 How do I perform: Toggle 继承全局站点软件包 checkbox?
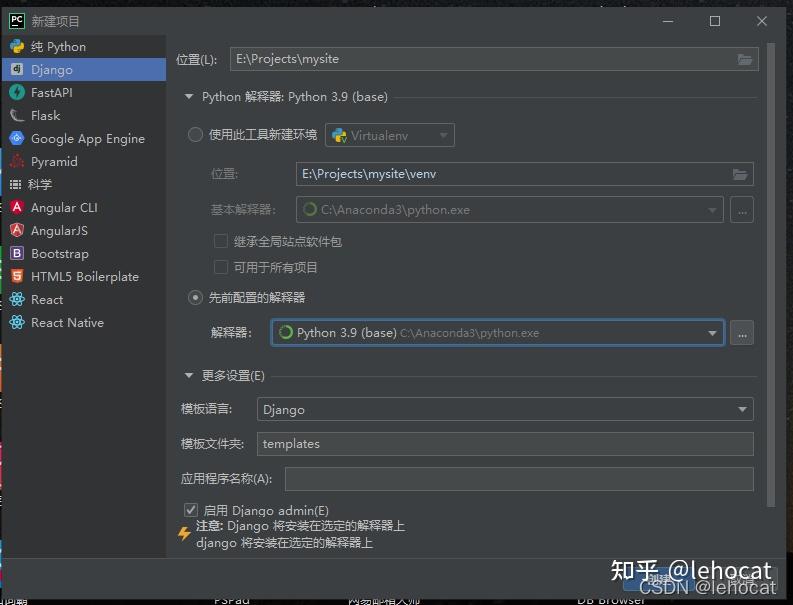click(x=221, y=241)
